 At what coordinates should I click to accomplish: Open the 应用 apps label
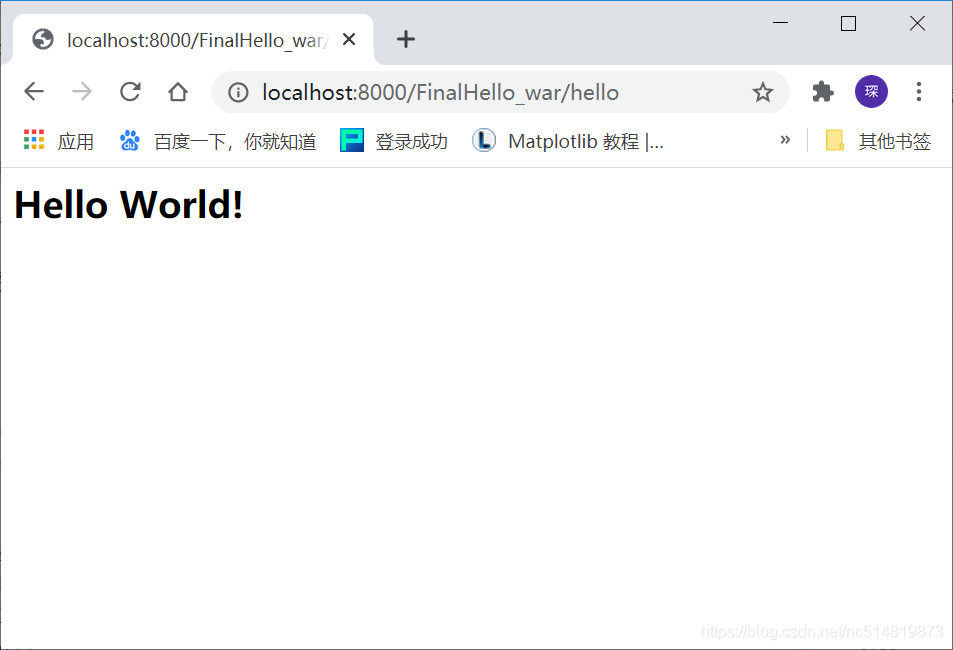coord(75,142)
